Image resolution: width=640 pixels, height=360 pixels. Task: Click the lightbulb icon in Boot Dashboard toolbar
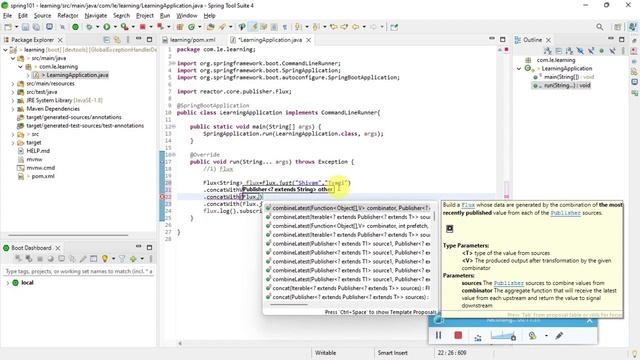[x=105, y=259]
